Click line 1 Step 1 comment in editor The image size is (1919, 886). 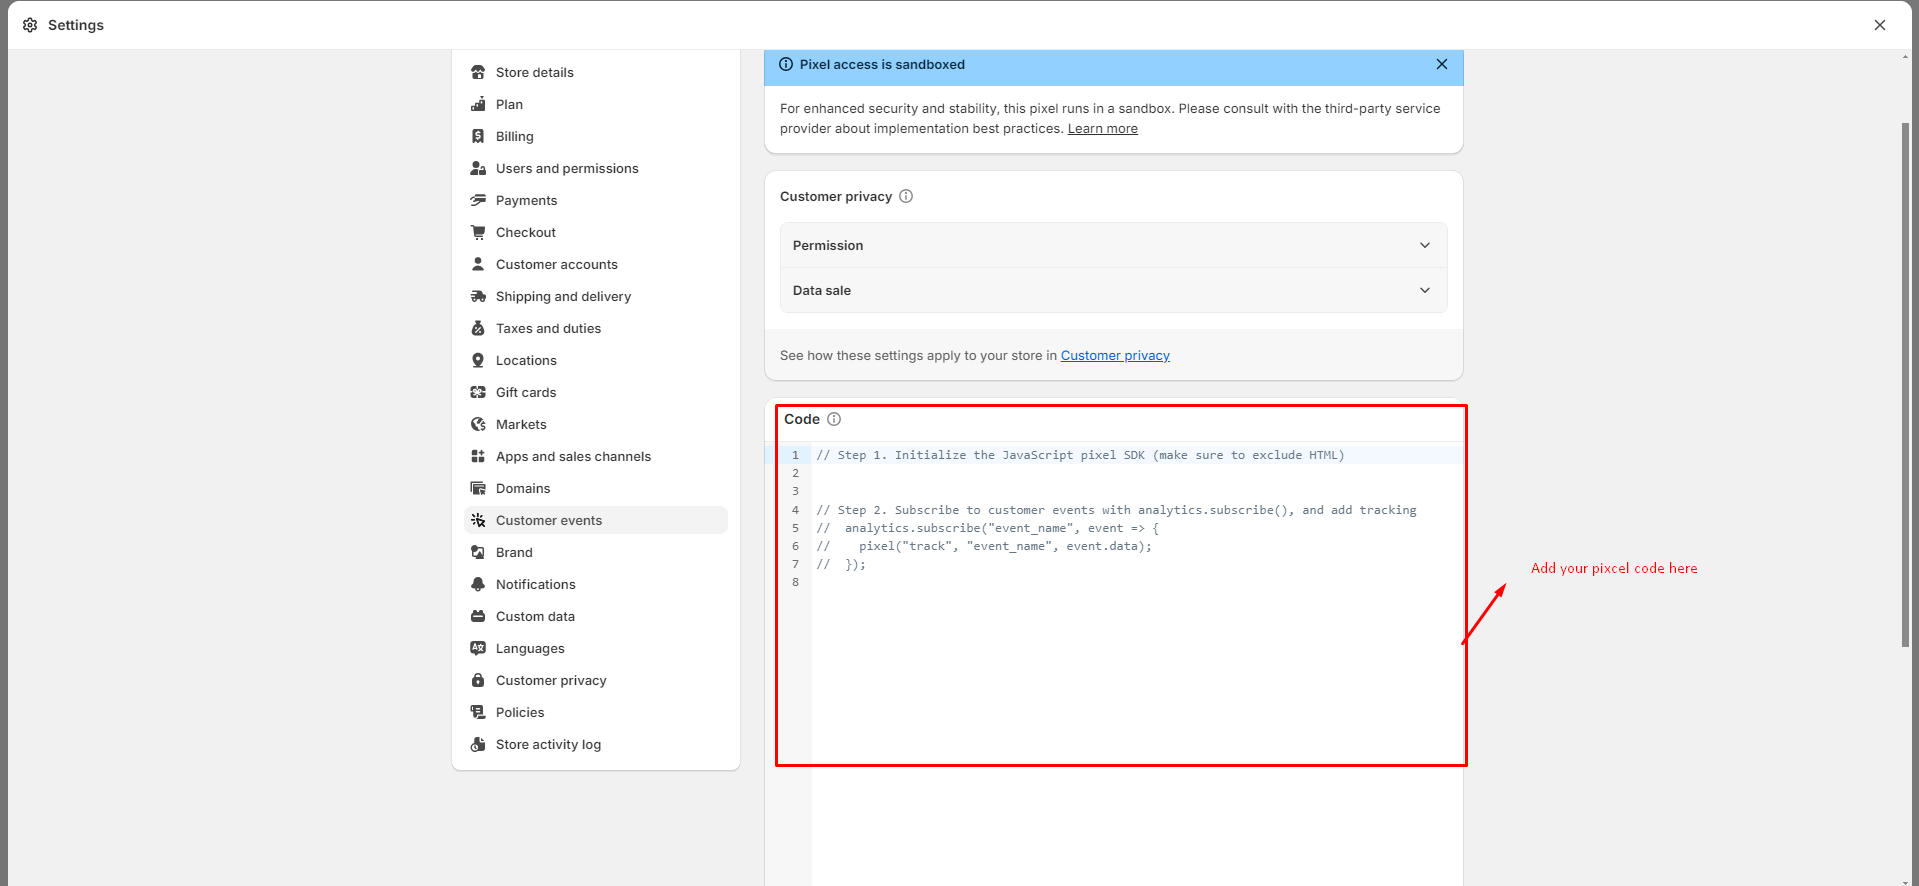(1080, 455)
